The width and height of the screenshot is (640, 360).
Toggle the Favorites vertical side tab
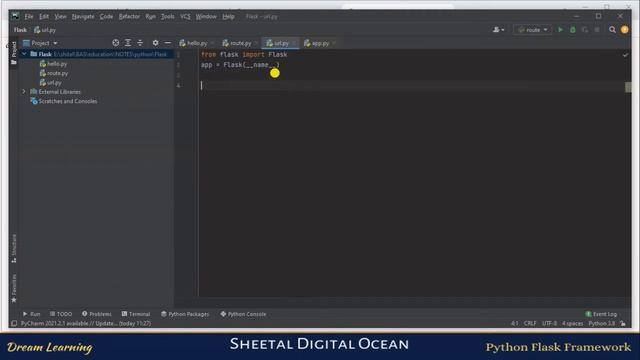point(14,288)
